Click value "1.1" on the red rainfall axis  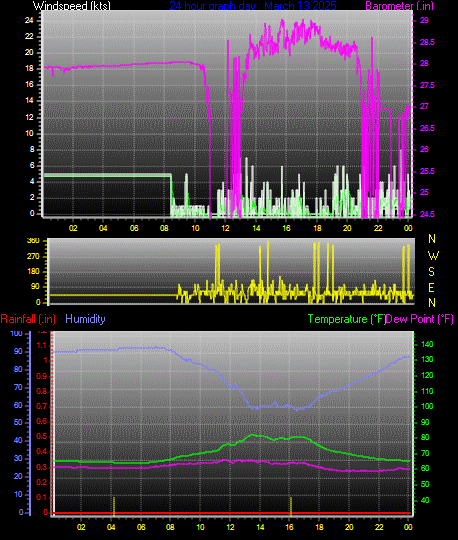pos(42,345)
